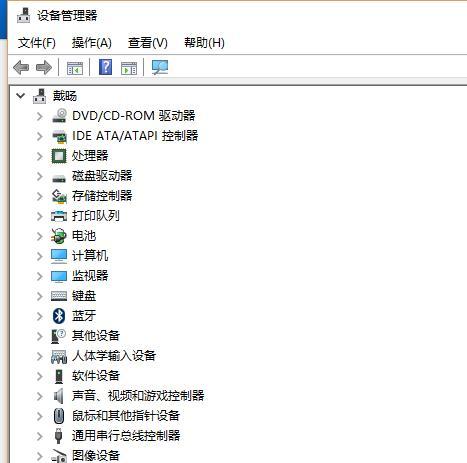Click the 电池 battery icon
This screenshot has height=463, width=467.
point(59,236)
